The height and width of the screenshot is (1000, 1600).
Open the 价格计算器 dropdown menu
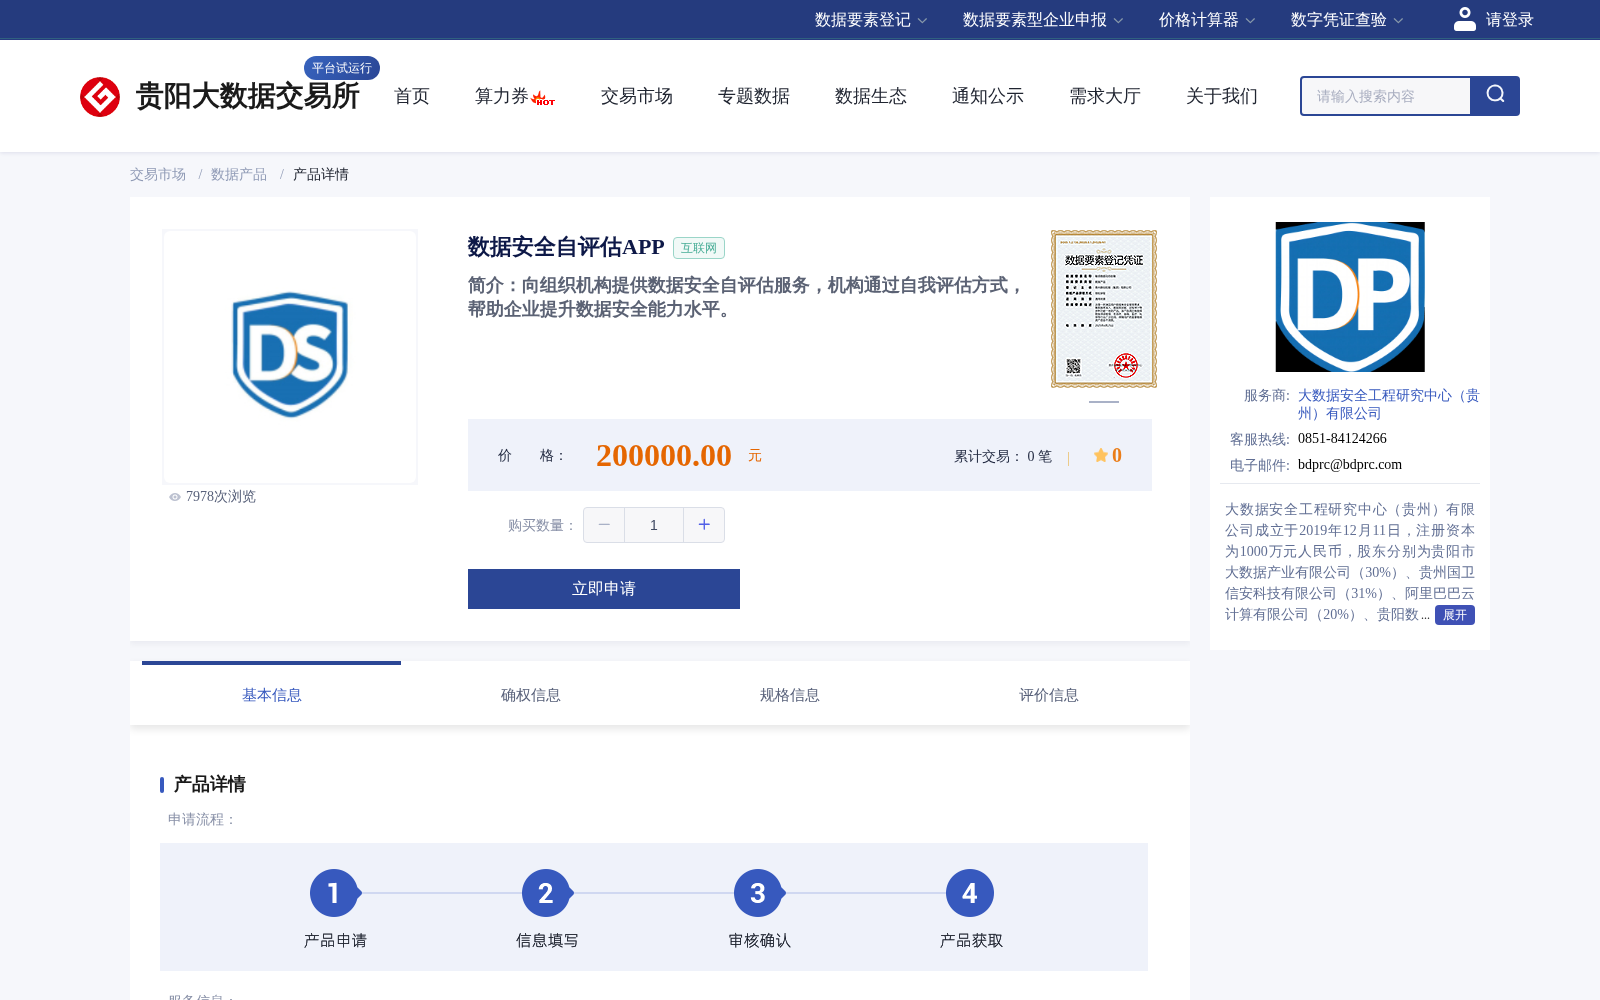click(x=1207, y=20)
